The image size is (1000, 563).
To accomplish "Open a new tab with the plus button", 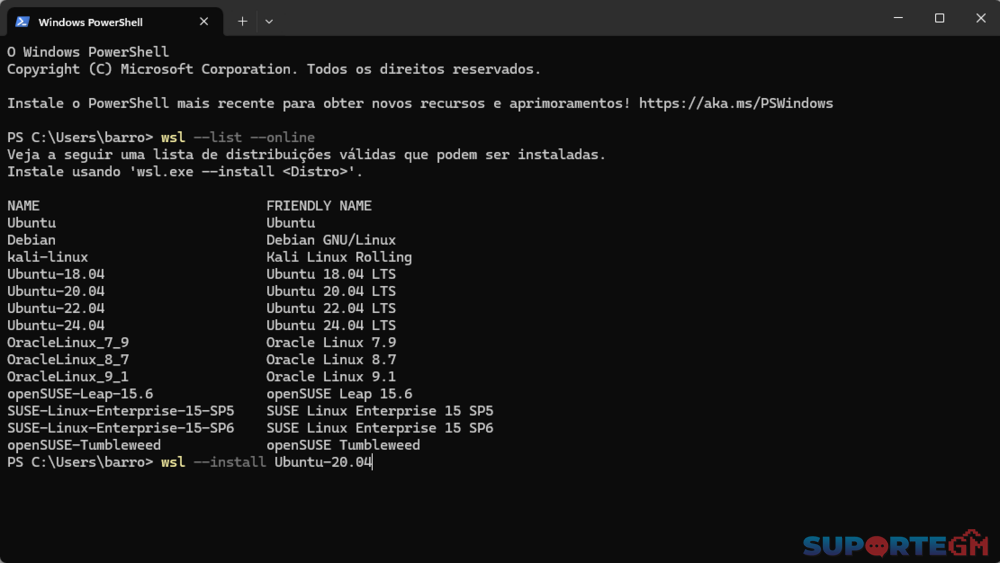I will click(242, 21).
